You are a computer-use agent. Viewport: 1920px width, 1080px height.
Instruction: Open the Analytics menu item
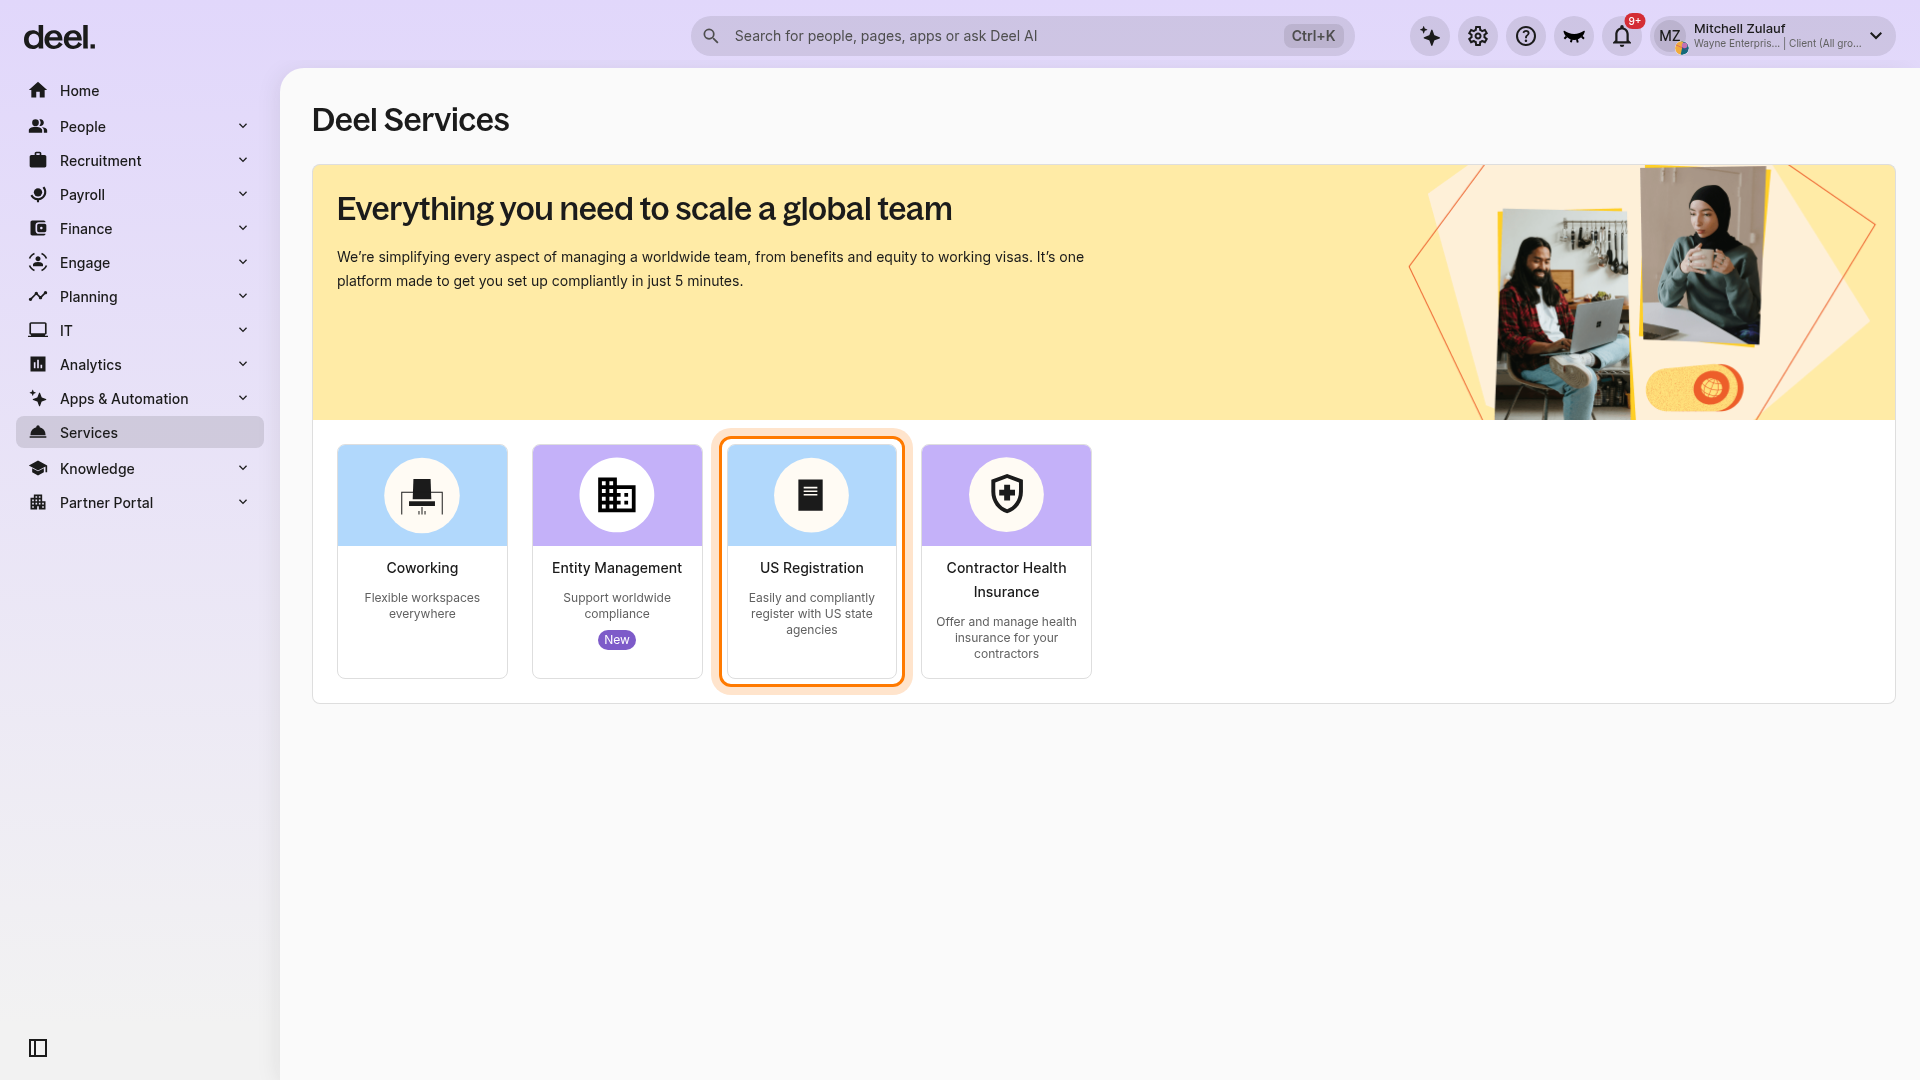[140, 365]
